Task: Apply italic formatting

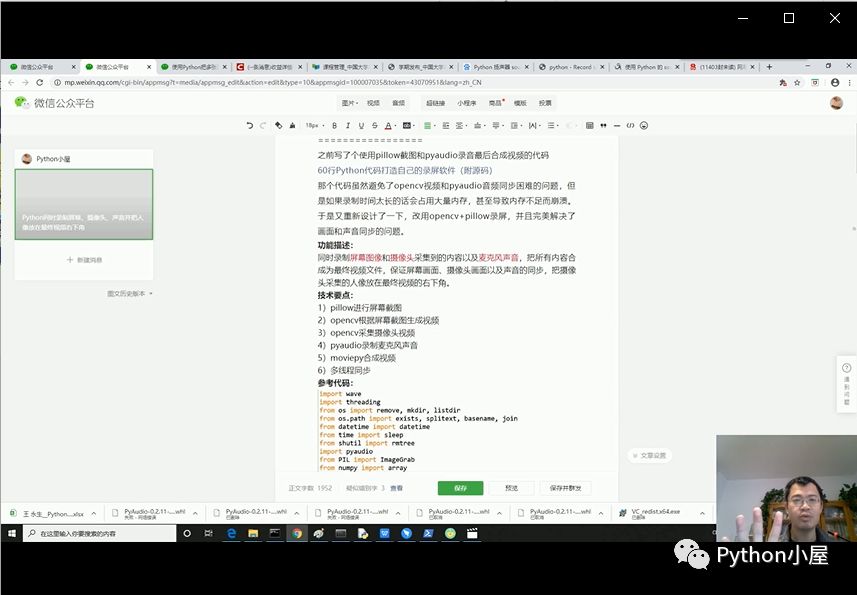Action: (348, 126)
